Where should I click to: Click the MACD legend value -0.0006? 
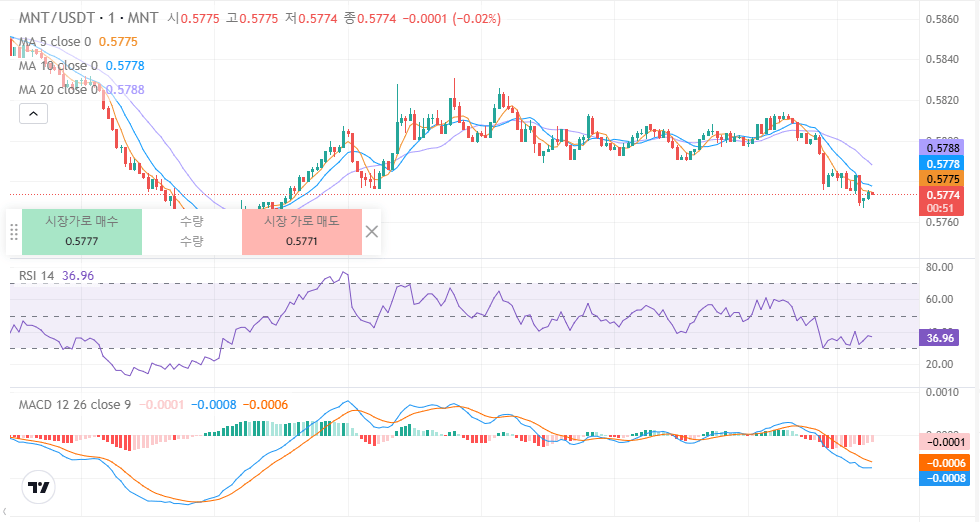point(265,404)
